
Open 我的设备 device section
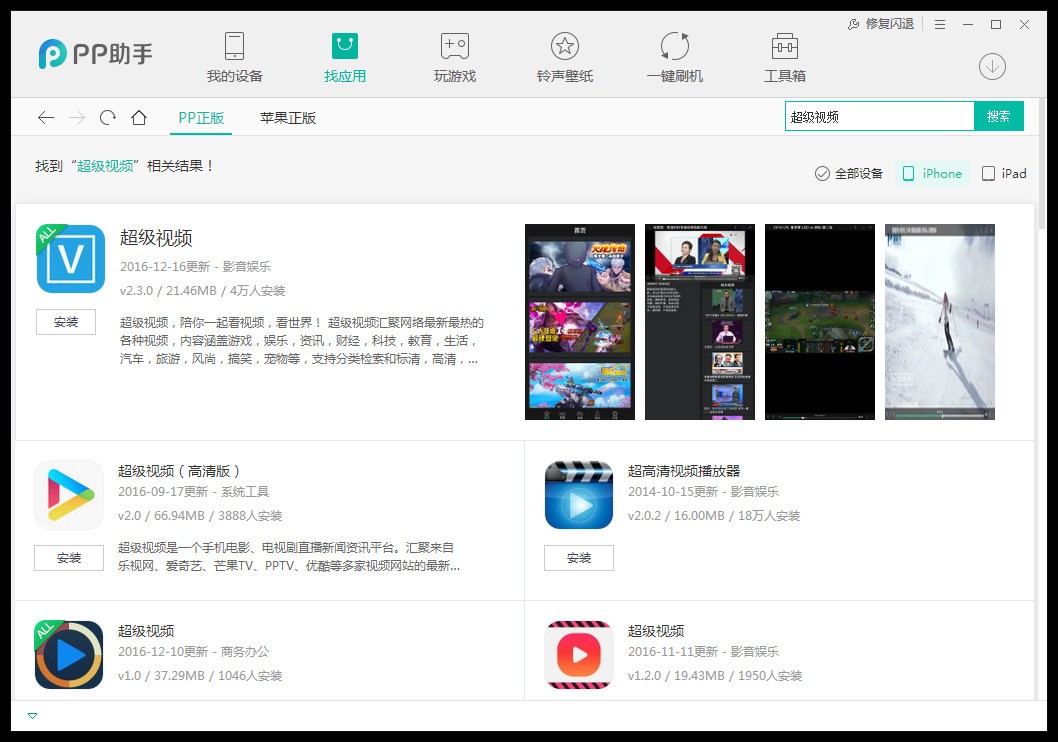coord(234,58)
